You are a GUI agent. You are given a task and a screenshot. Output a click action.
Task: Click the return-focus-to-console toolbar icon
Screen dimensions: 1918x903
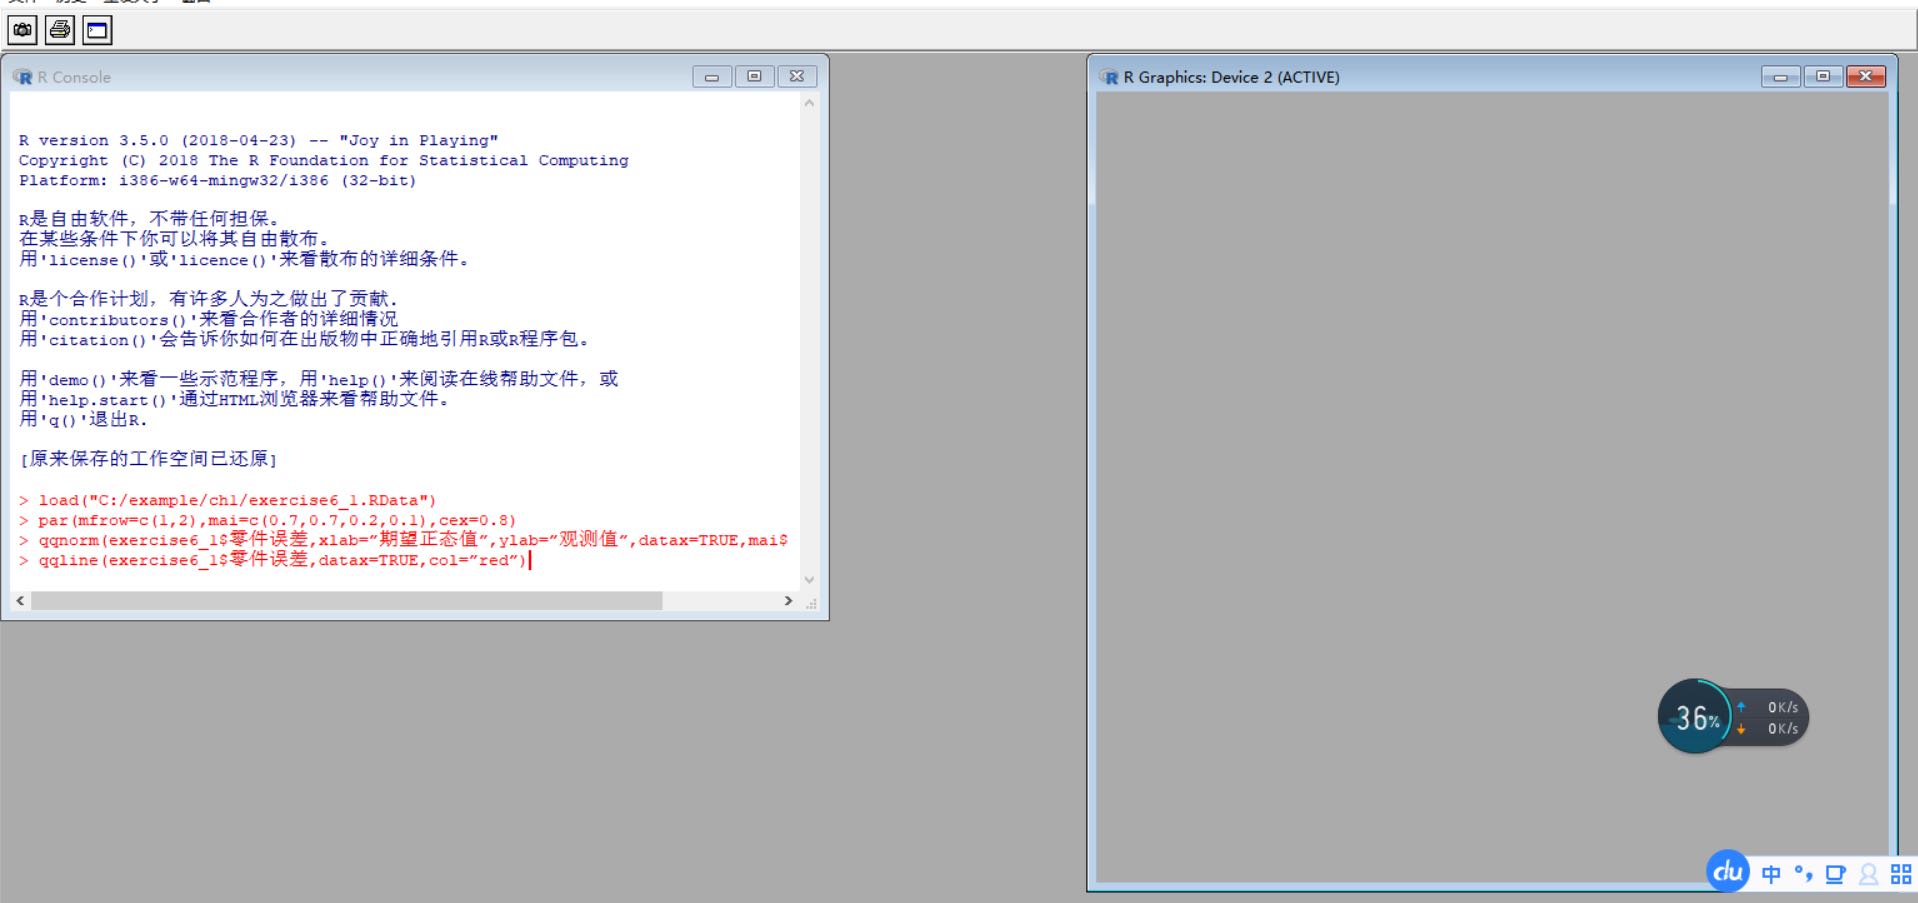(x=97, y=31)
